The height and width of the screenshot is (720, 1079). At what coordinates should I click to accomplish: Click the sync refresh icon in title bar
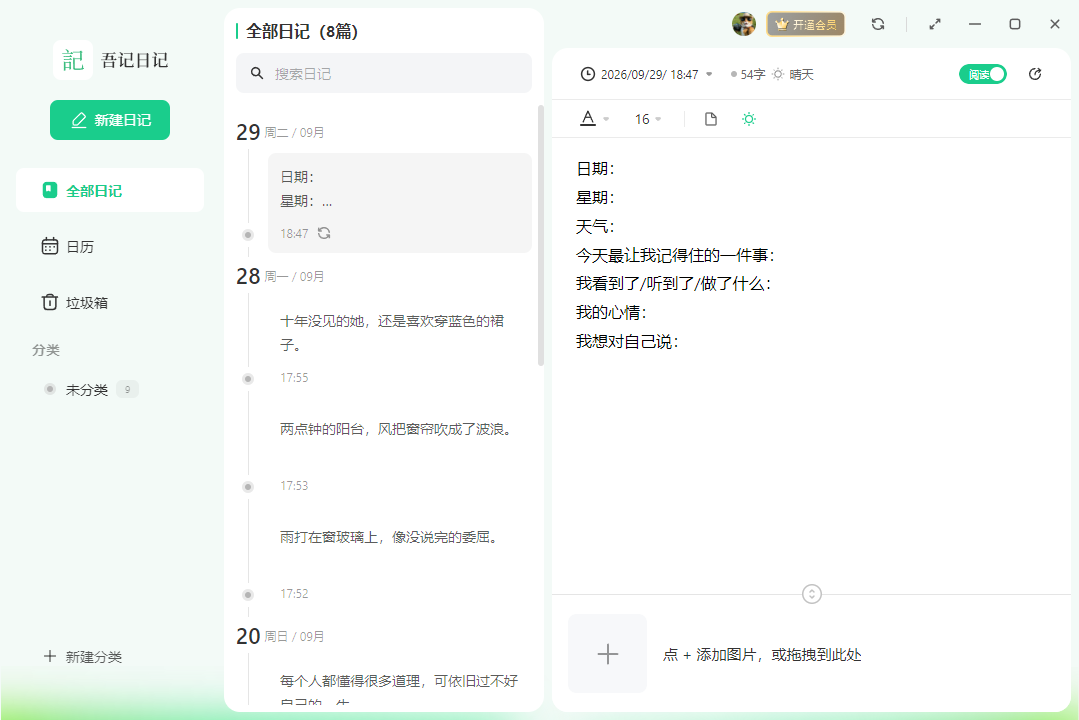pyautogui.click(x=878, y=24)
